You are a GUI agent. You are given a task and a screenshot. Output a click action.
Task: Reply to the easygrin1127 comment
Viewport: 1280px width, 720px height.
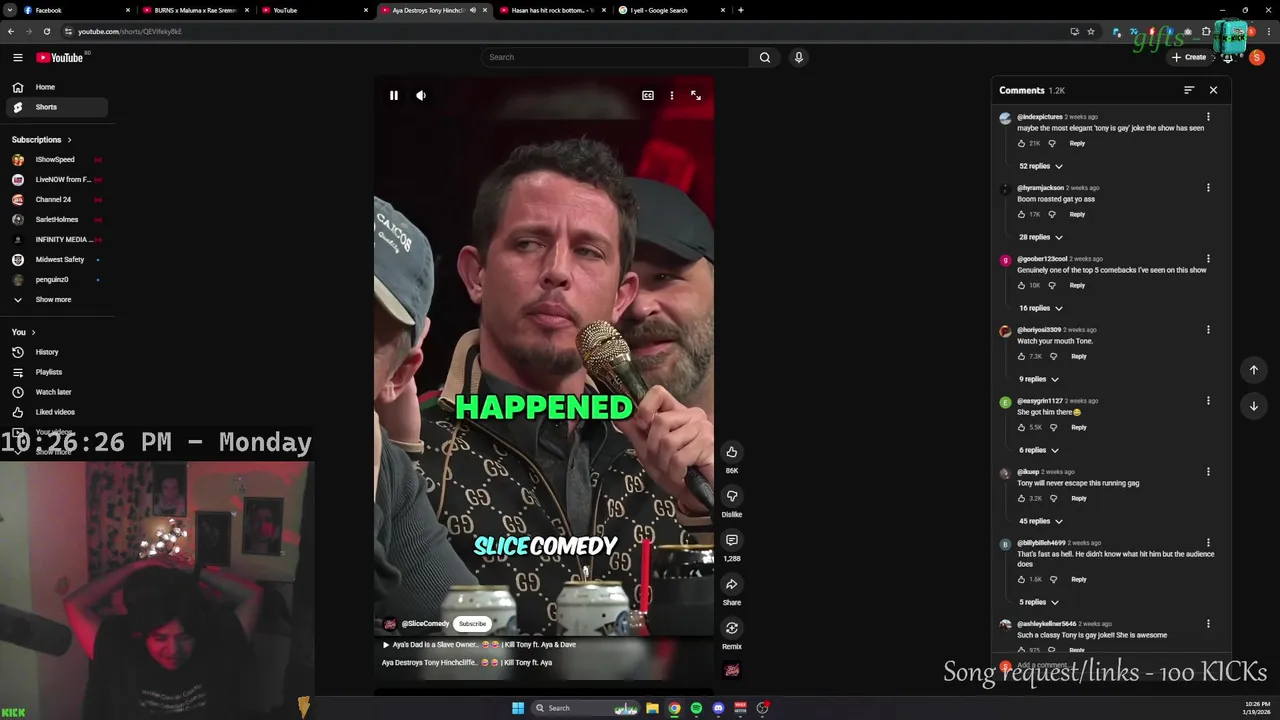(1079, 427)
